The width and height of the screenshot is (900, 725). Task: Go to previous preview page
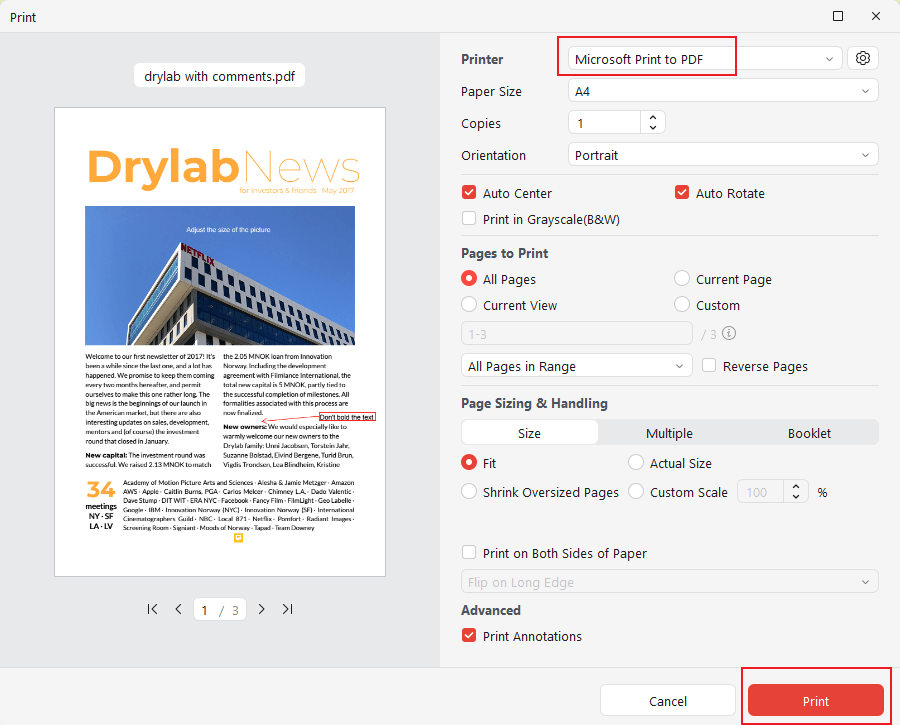pos(178,609)
